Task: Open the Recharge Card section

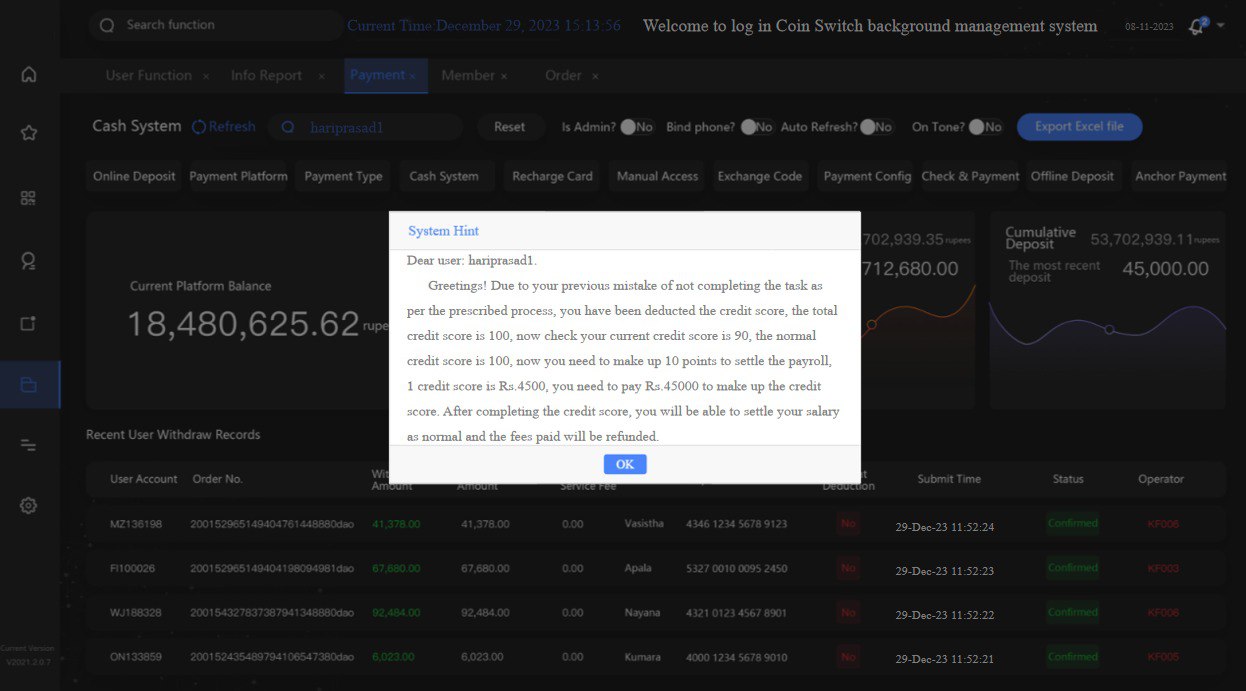Action: click(552, 176)
